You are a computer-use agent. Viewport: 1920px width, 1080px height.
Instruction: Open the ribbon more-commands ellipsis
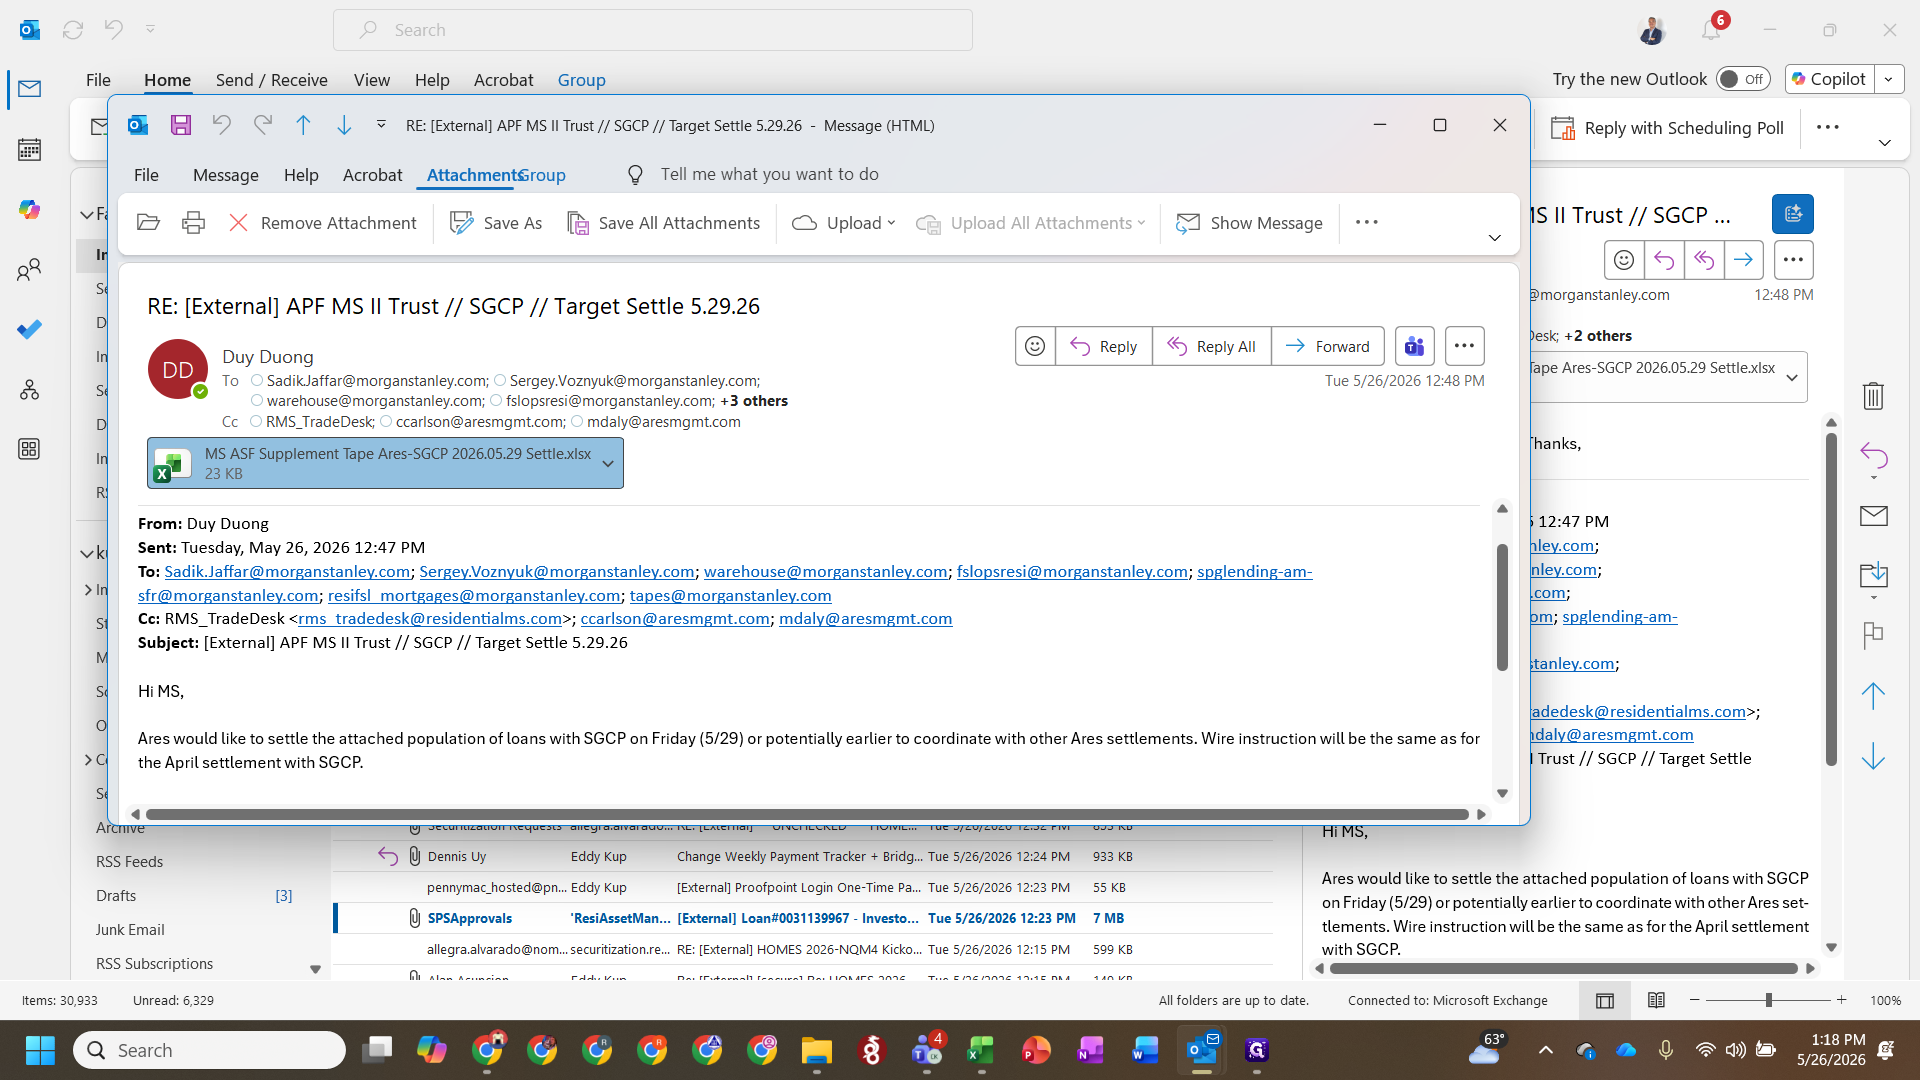tap(1367, 222)
